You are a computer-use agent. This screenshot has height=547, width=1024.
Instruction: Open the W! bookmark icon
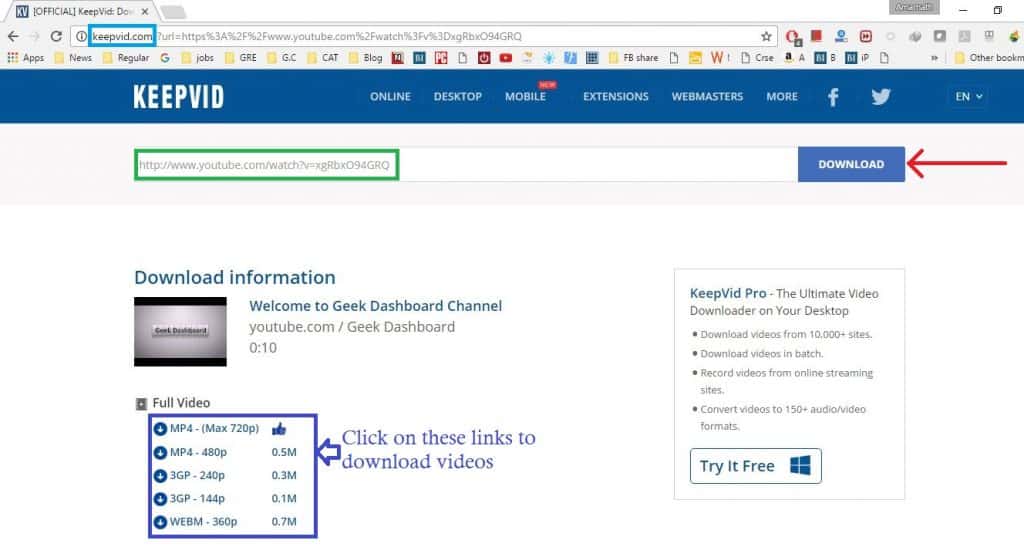click(720, 57)
